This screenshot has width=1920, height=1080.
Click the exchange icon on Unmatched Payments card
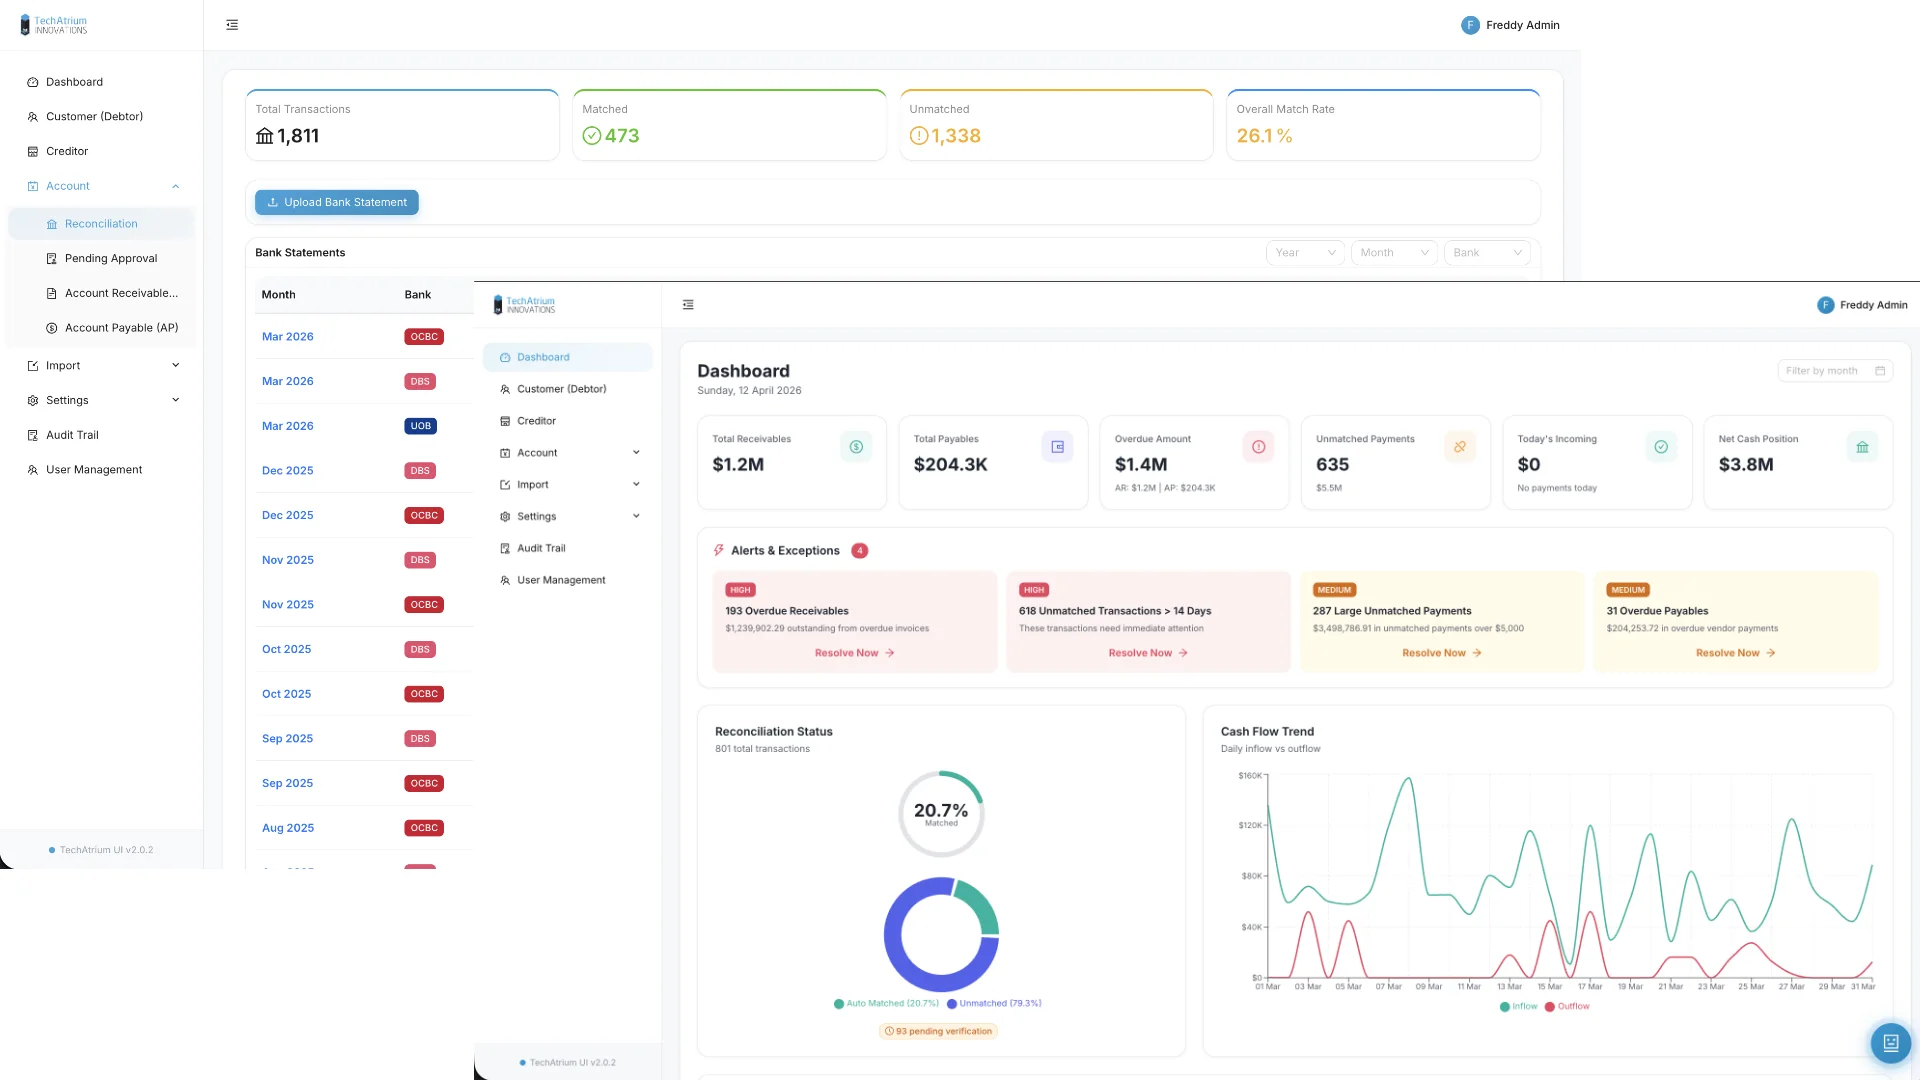click(x=1461, y=446)
